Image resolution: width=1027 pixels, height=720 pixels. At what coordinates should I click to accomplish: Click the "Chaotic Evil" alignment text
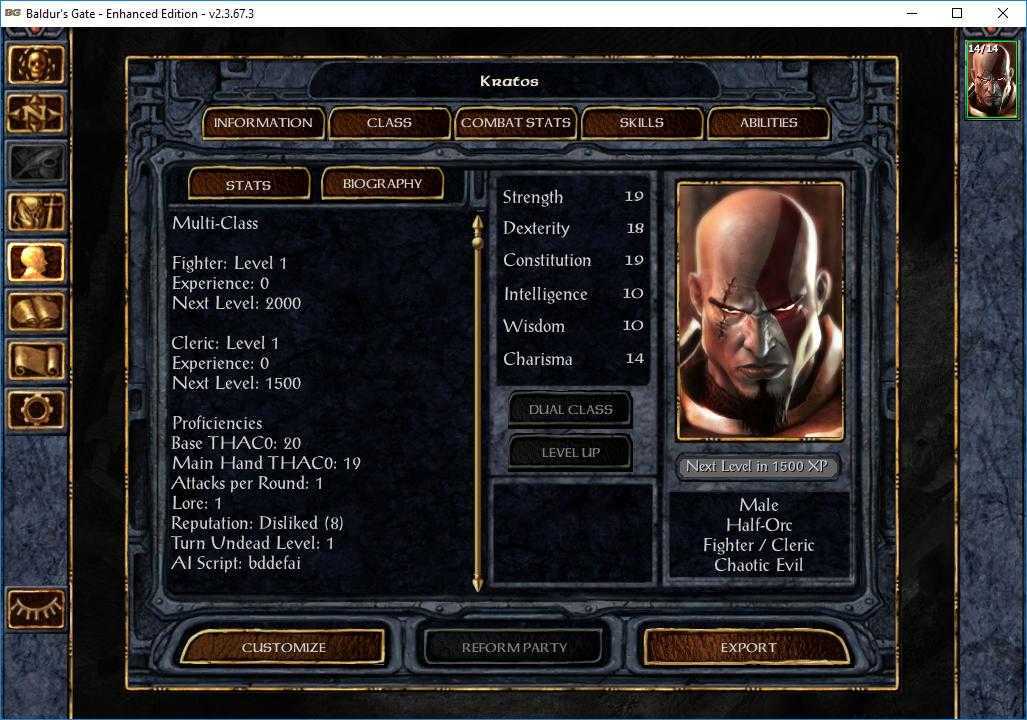(758, 565)
